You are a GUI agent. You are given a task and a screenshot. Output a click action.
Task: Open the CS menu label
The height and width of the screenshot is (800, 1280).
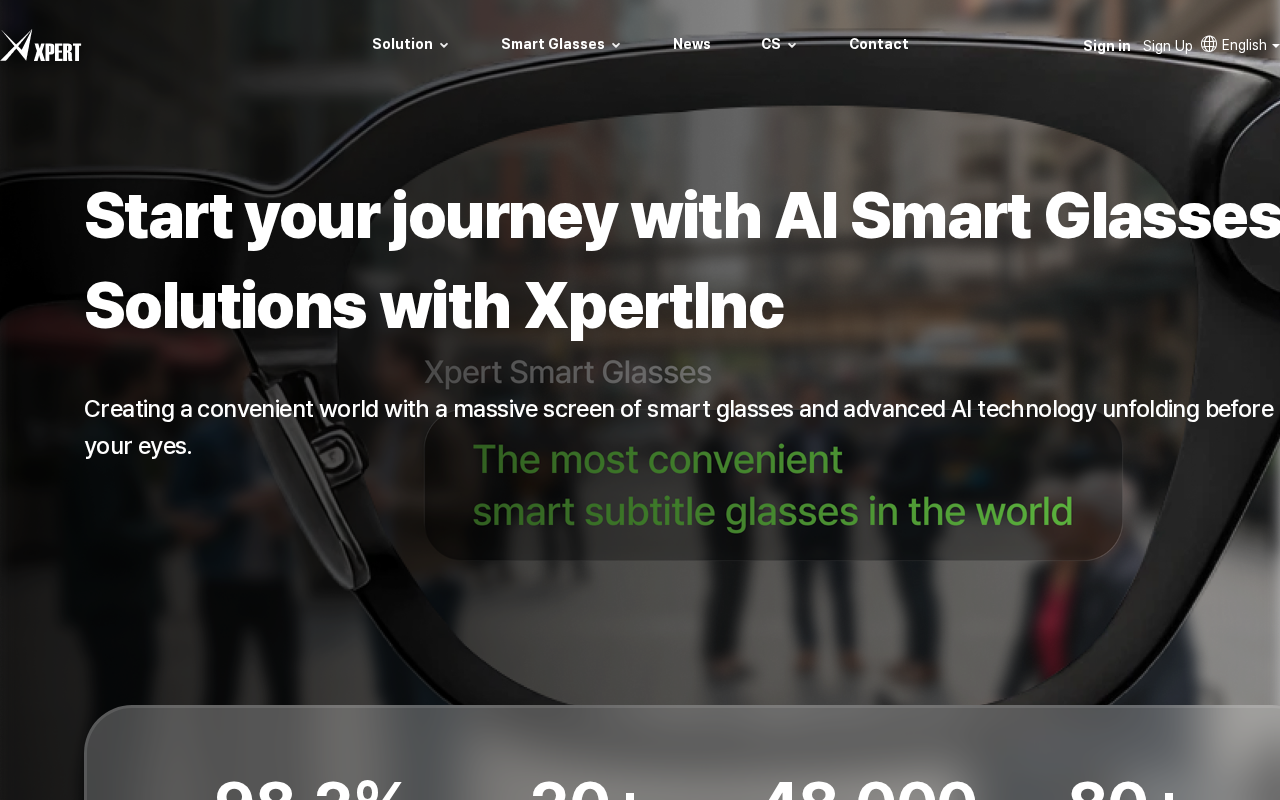click(x=771, y=44)
